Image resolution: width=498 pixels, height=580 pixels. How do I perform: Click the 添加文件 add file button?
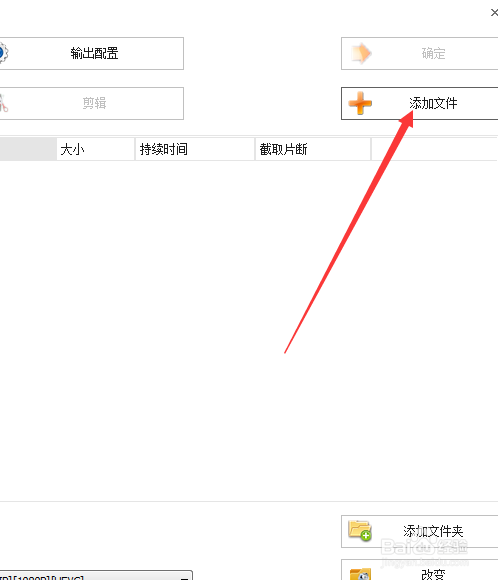point(420,103)
